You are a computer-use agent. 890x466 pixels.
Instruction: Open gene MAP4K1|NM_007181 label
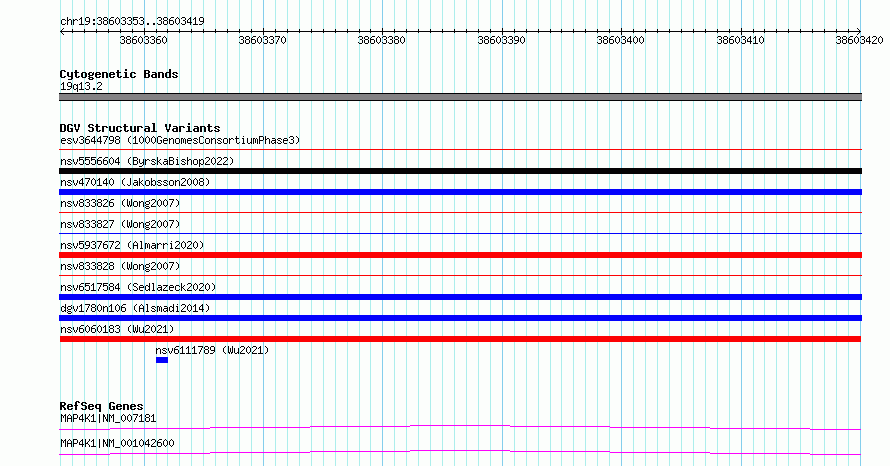point(108,418)
